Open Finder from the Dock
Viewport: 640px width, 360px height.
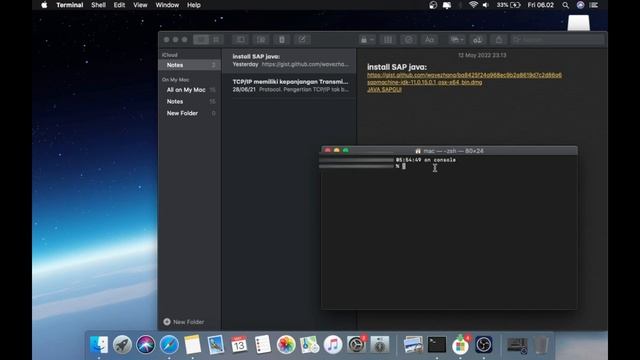99,345
